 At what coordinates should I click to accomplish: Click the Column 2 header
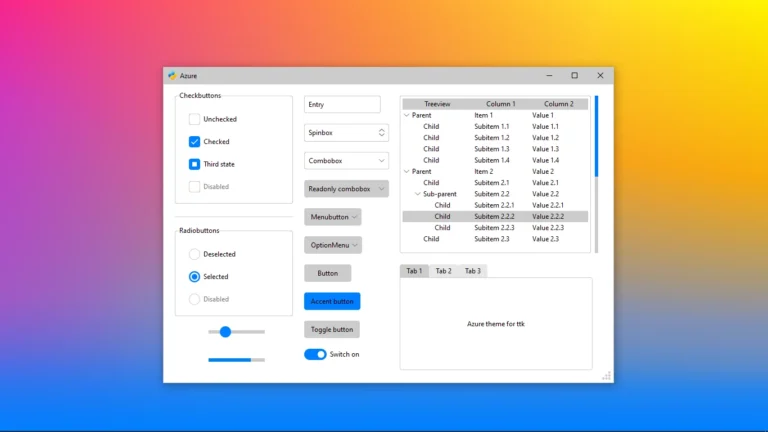pyautogui.click(x=559, y=104)
